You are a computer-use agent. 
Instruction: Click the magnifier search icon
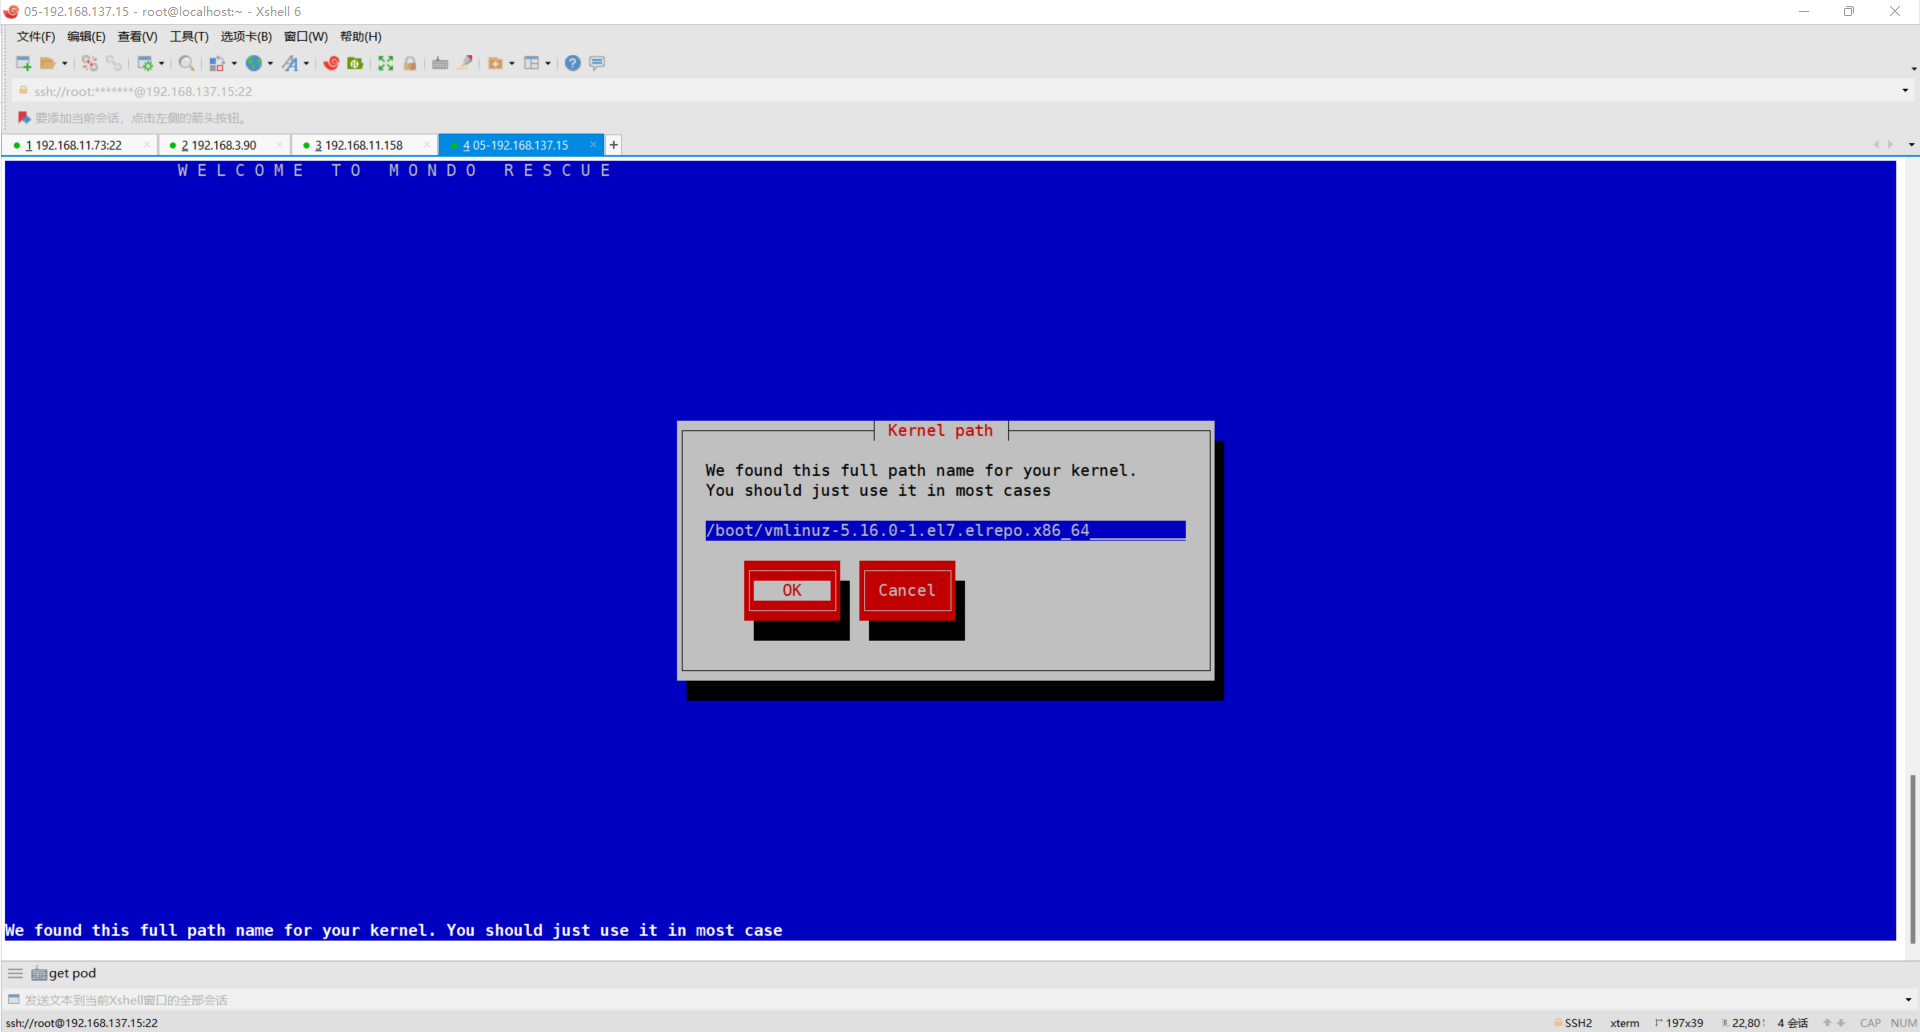click(186, 63)
